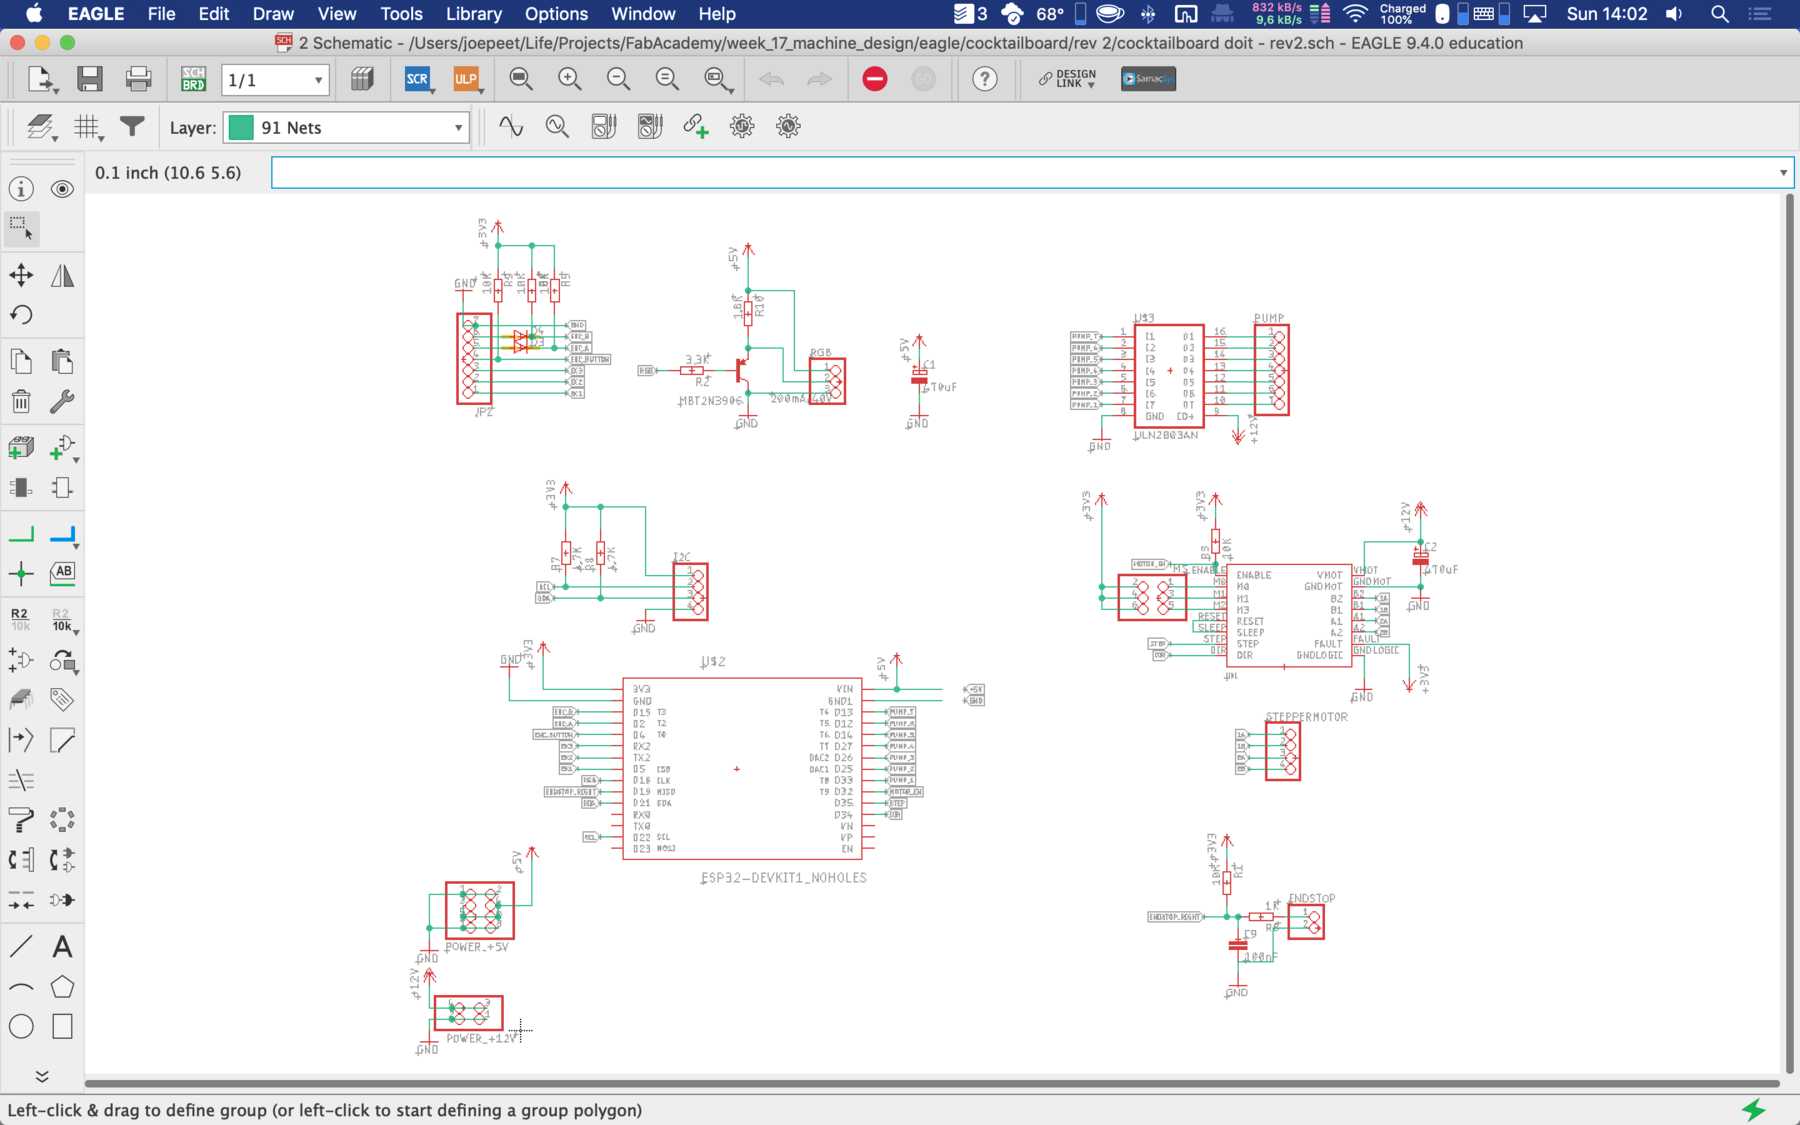Open the ULP user language program icon
The height and width of the screenshot is (1125, 1800).
pyautogui.click(x=466, y=79)
